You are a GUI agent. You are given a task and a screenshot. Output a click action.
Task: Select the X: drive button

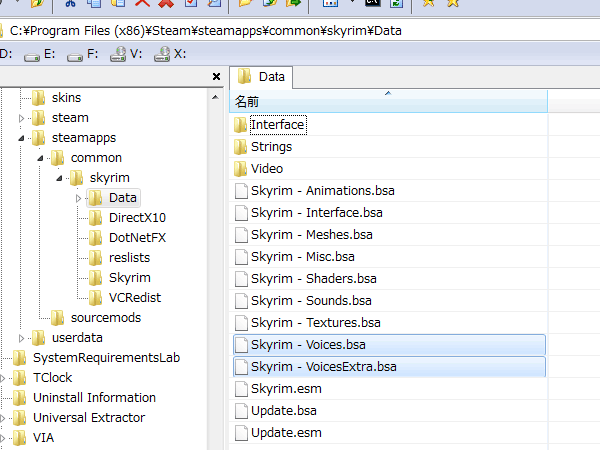click(x=170, y=54)
